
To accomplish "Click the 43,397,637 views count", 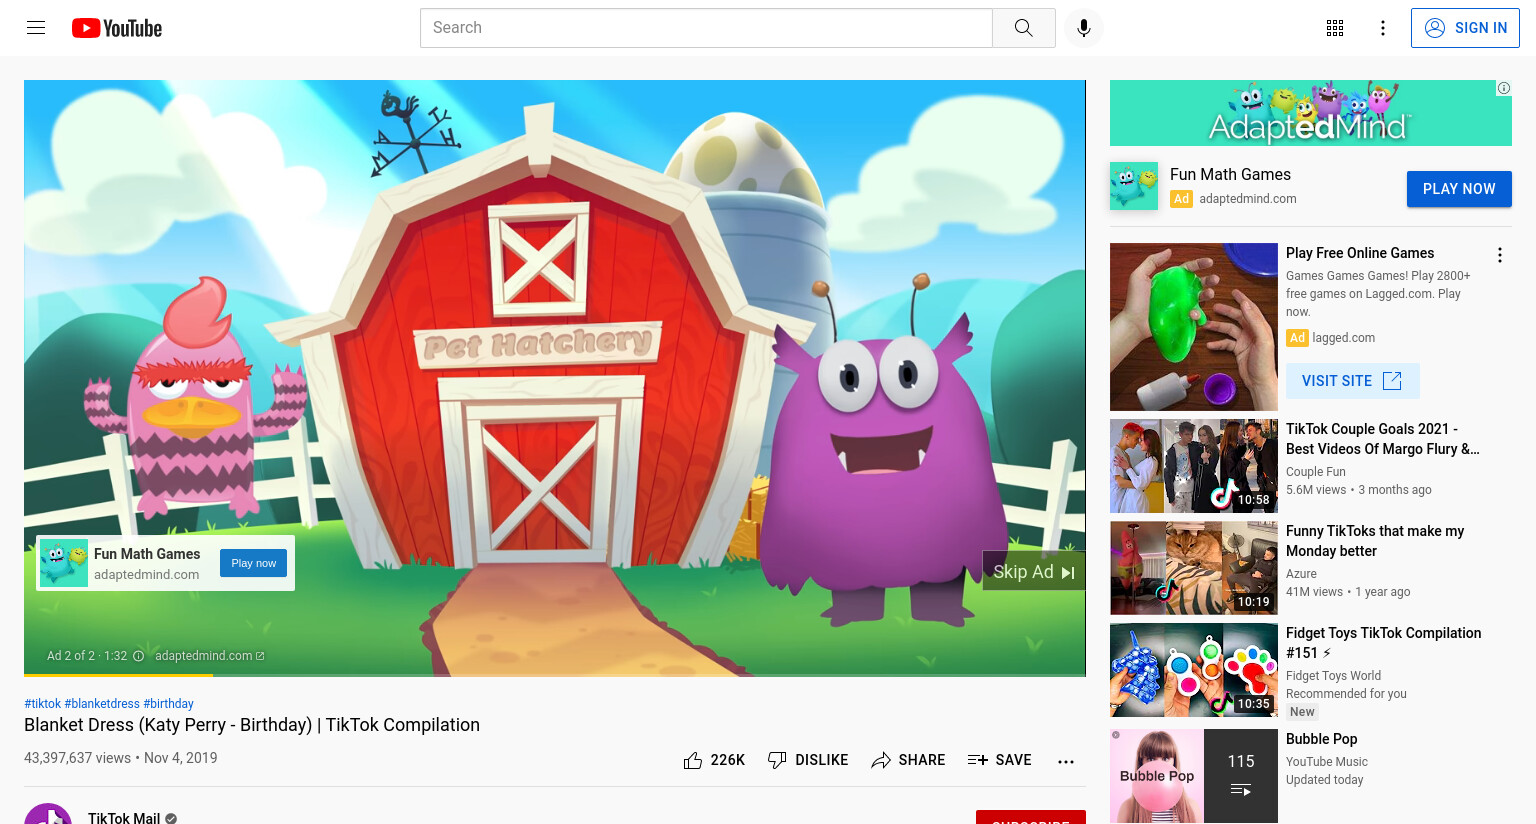I will tap(77, 758).
